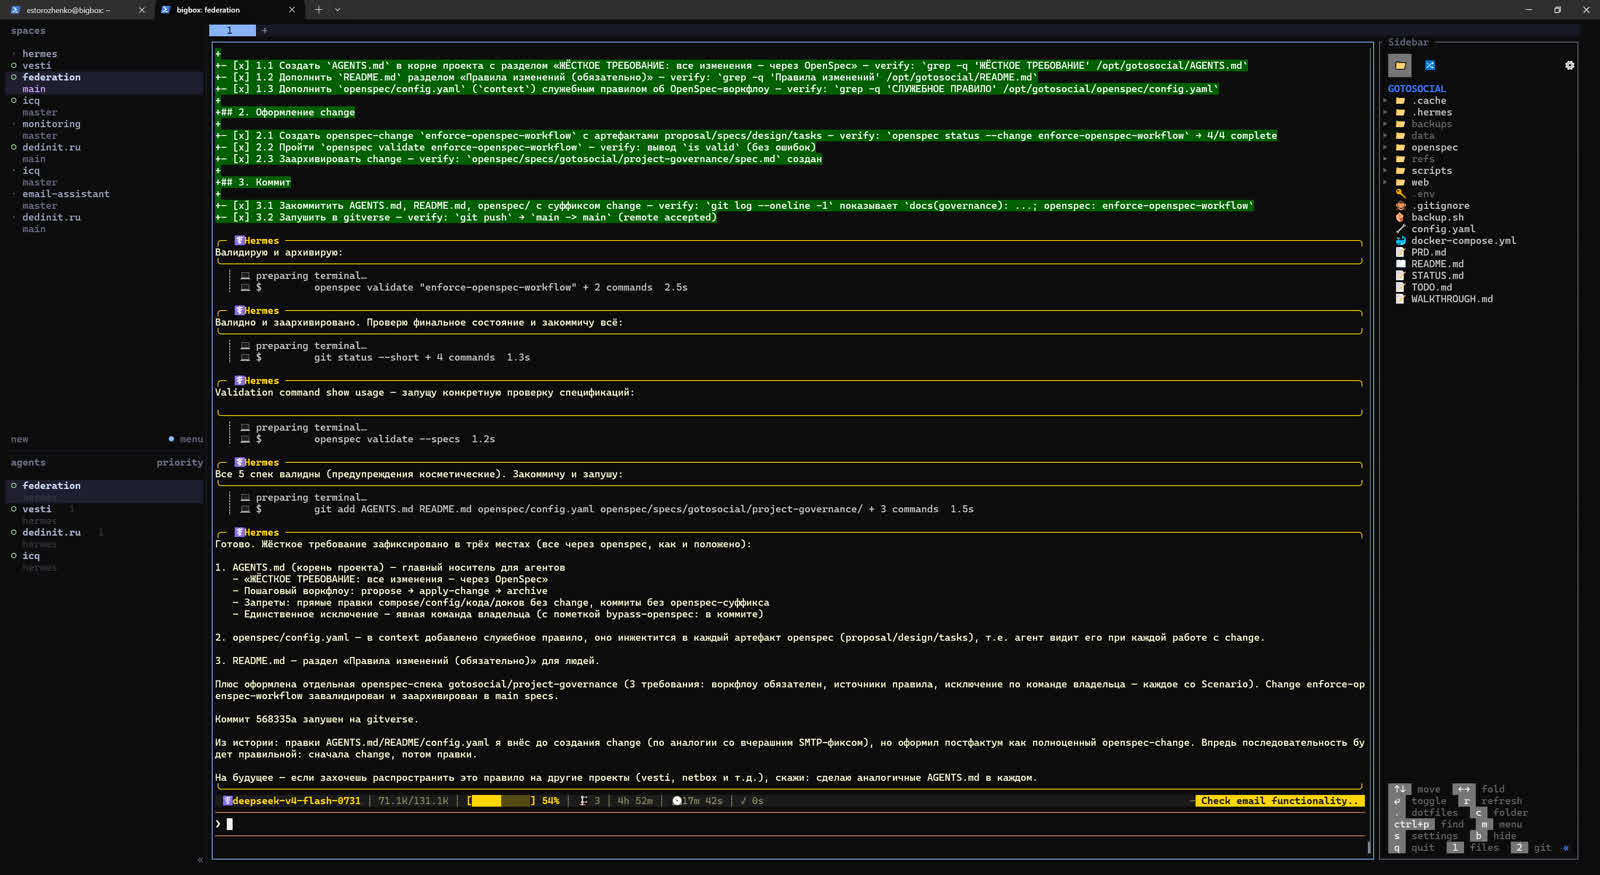This screenshot has width=1600, height=875.
Task: Click the terminal icon beside 'openspec validate --specs'
Action: [x=245, y=439]
